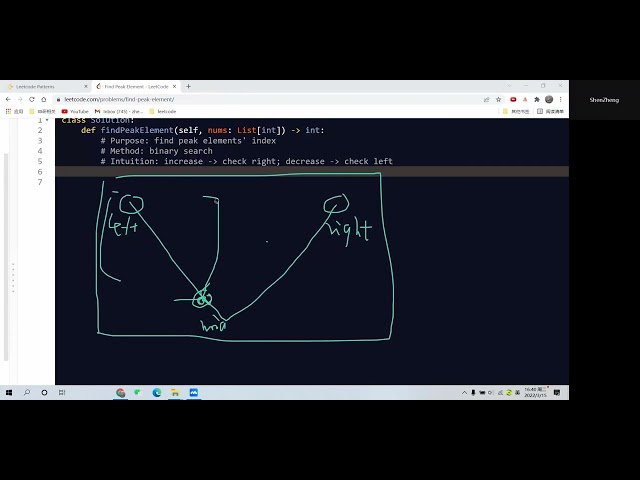Share this page from the address bar
The height and width of the screenshot is (480, 640).
tap(487, 99)
